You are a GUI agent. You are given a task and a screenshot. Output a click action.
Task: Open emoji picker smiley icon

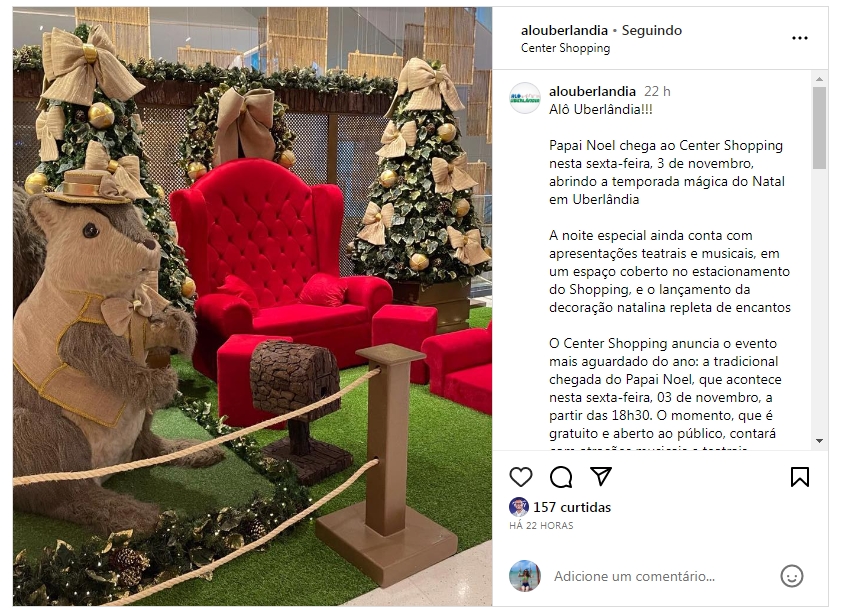792,576
